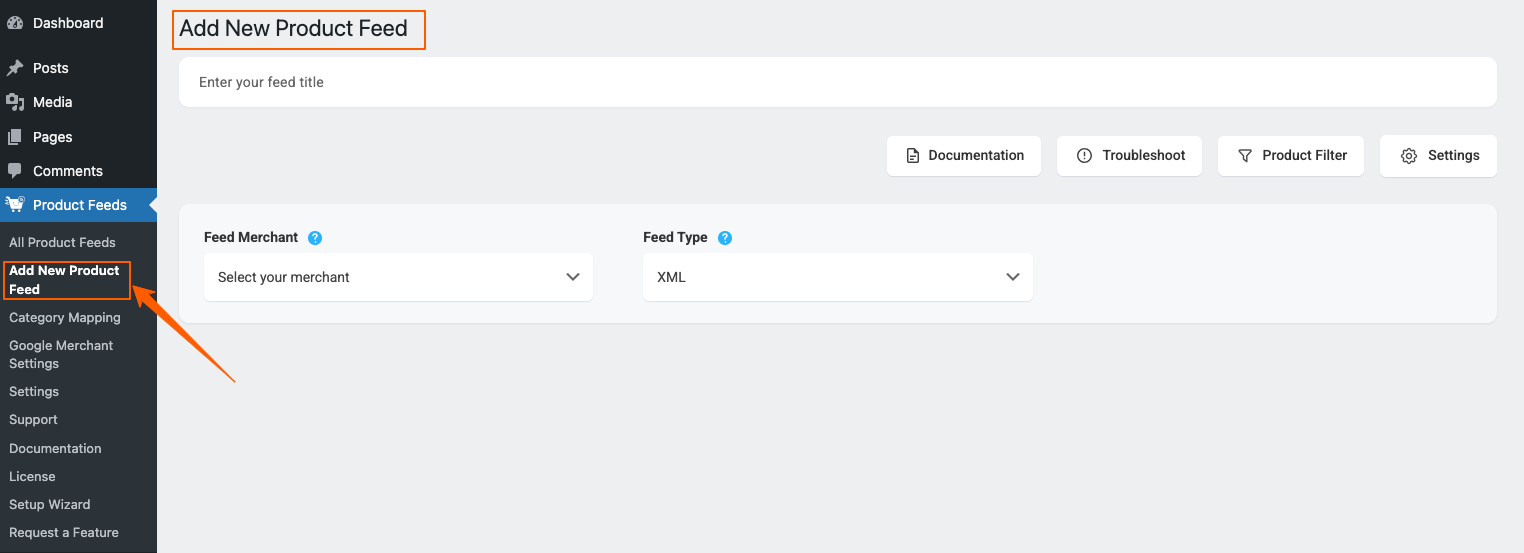Image resolution: width=1524 pixels, height=553 pixels.
Task: Click the Dashboard gauge icon
Action: tap(15, 23)
